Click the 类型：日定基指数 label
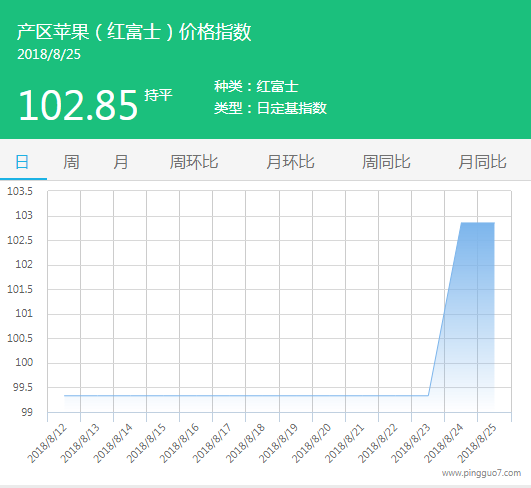 [x=271, y=108]
